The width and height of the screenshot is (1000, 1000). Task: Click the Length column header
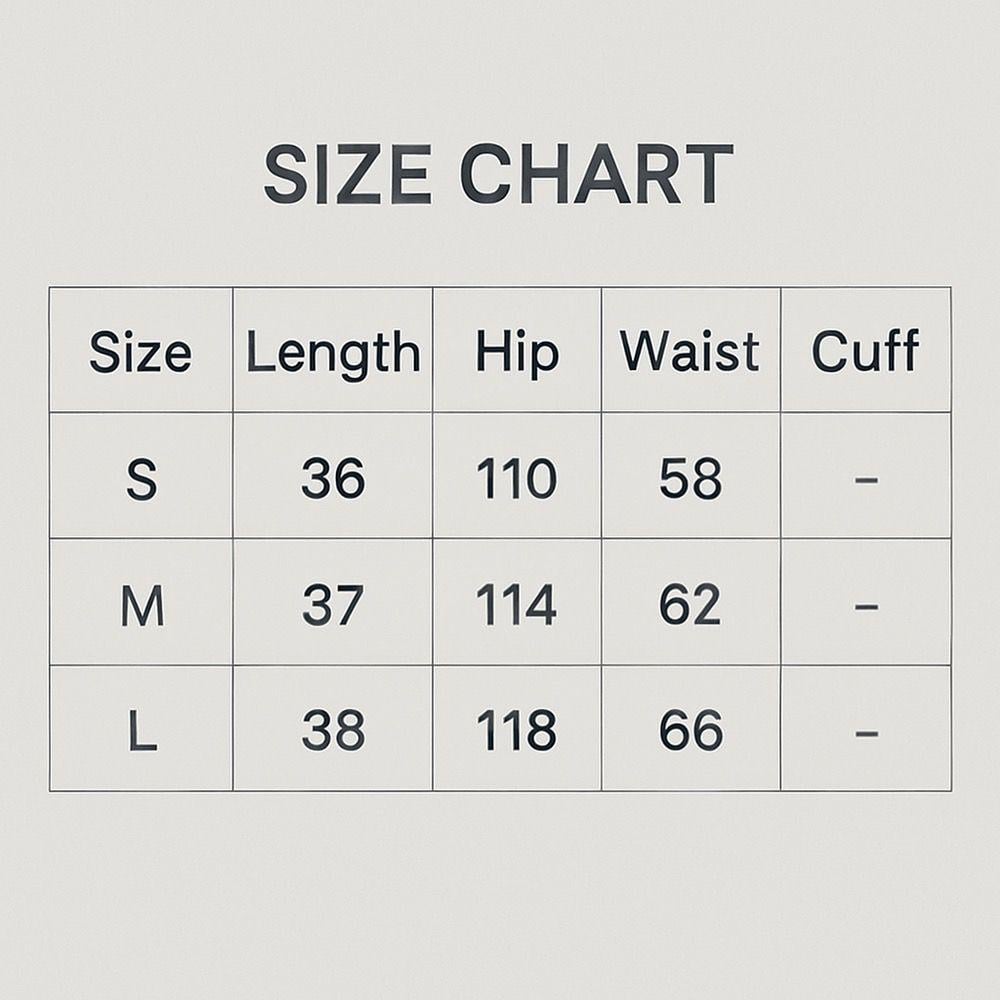[333, 353]
